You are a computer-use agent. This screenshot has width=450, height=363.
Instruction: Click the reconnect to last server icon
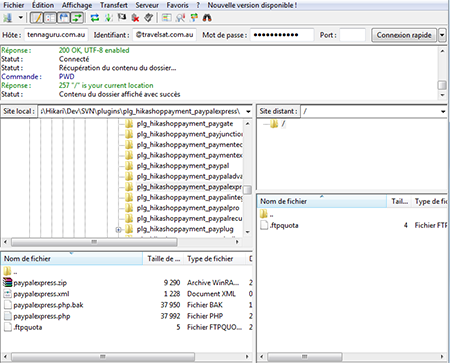(x=149, y=18)
